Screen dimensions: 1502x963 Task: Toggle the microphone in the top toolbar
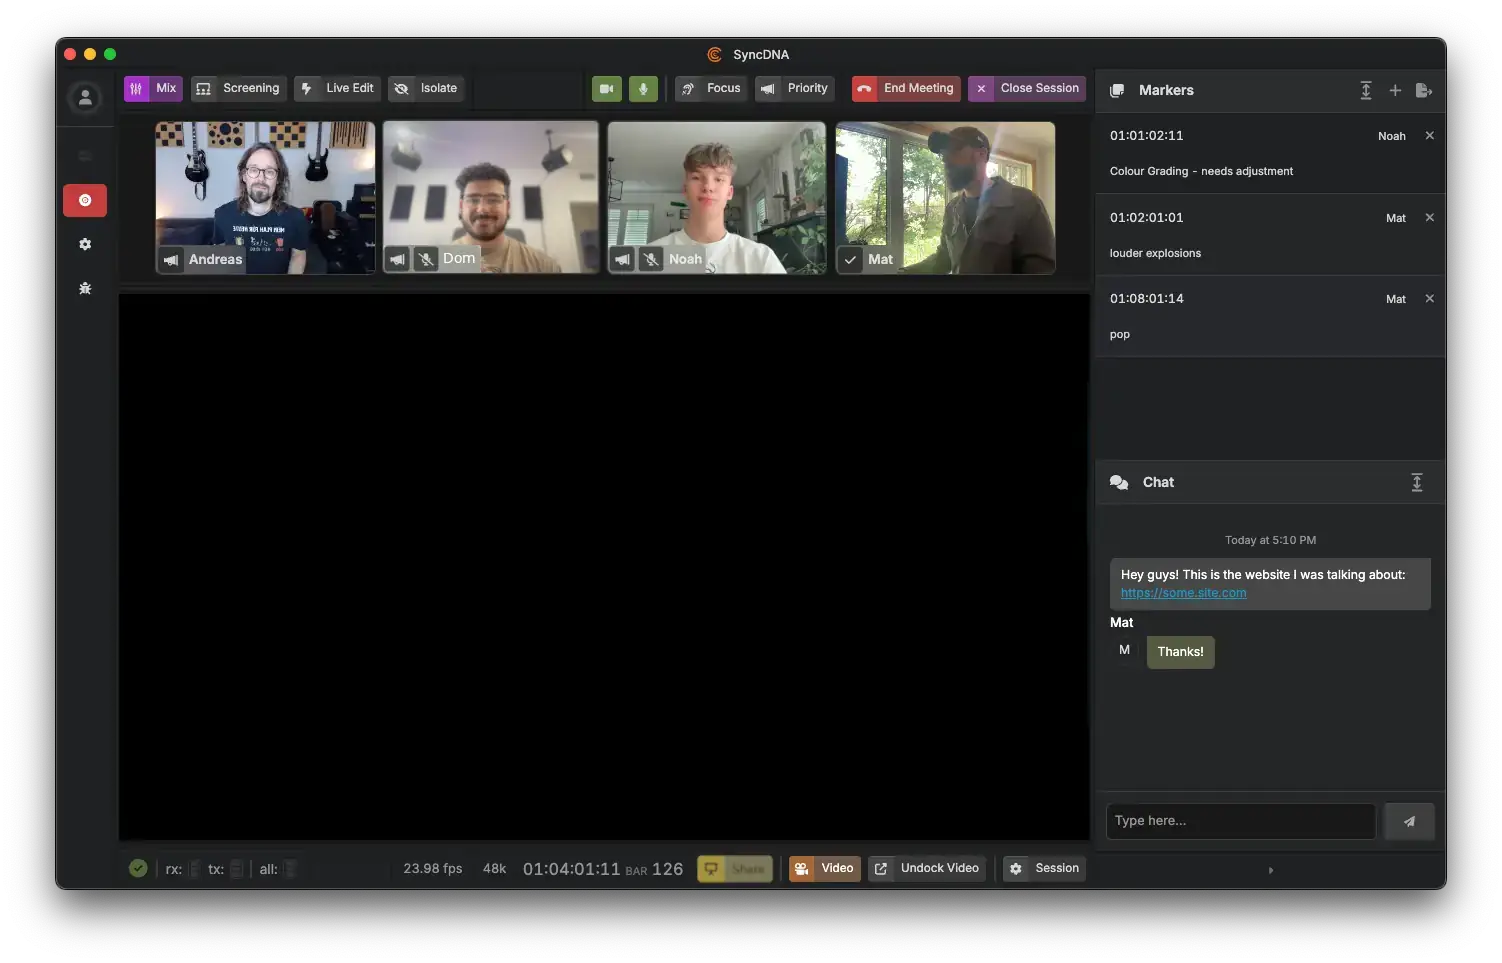pos(643,88)
